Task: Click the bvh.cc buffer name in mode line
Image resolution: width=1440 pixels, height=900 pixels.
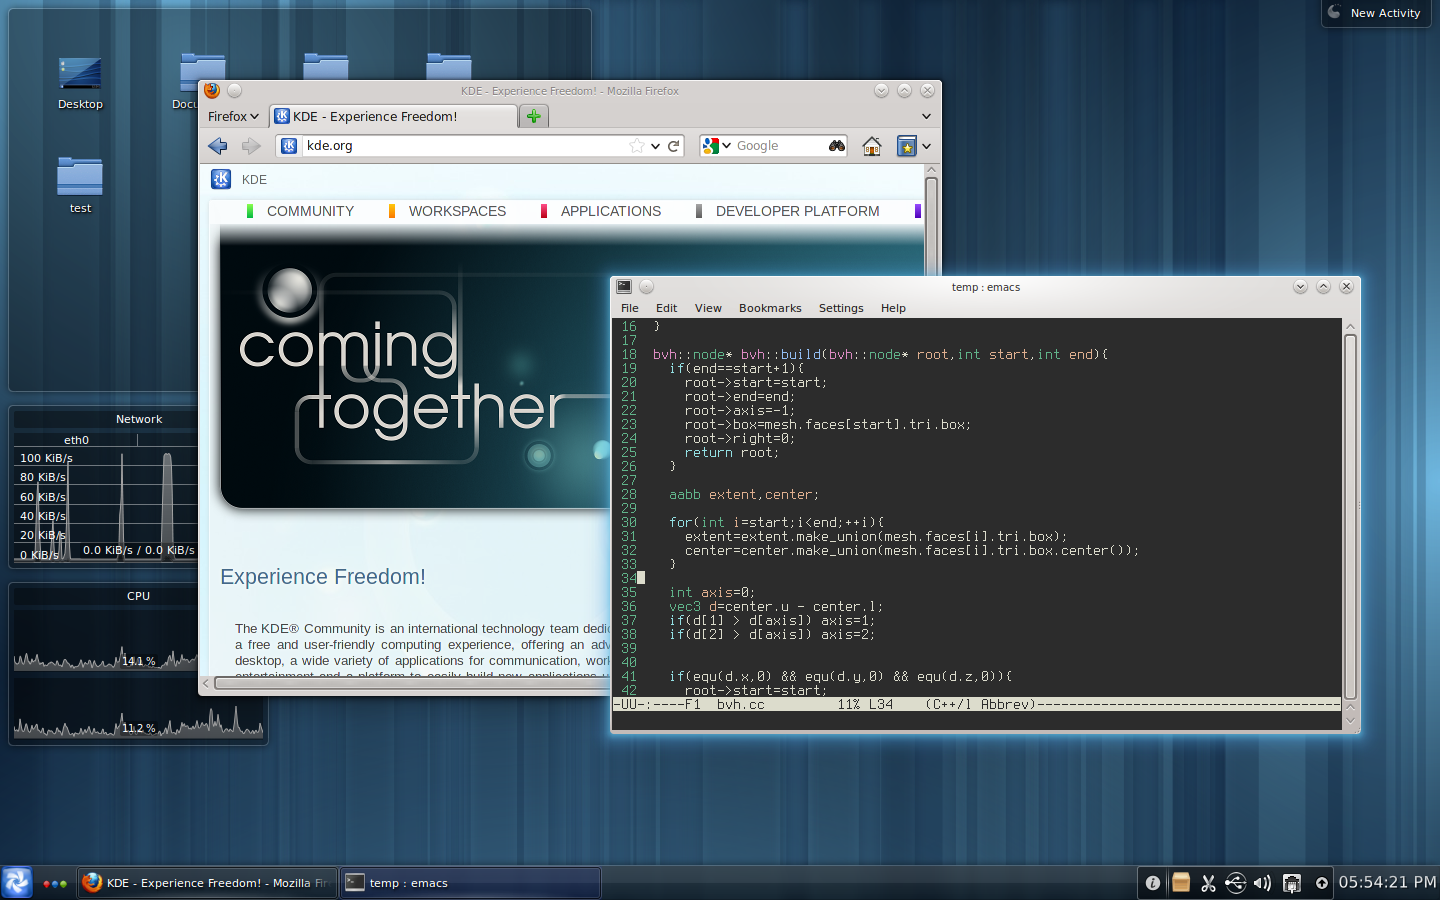Action: coord(740,705)
